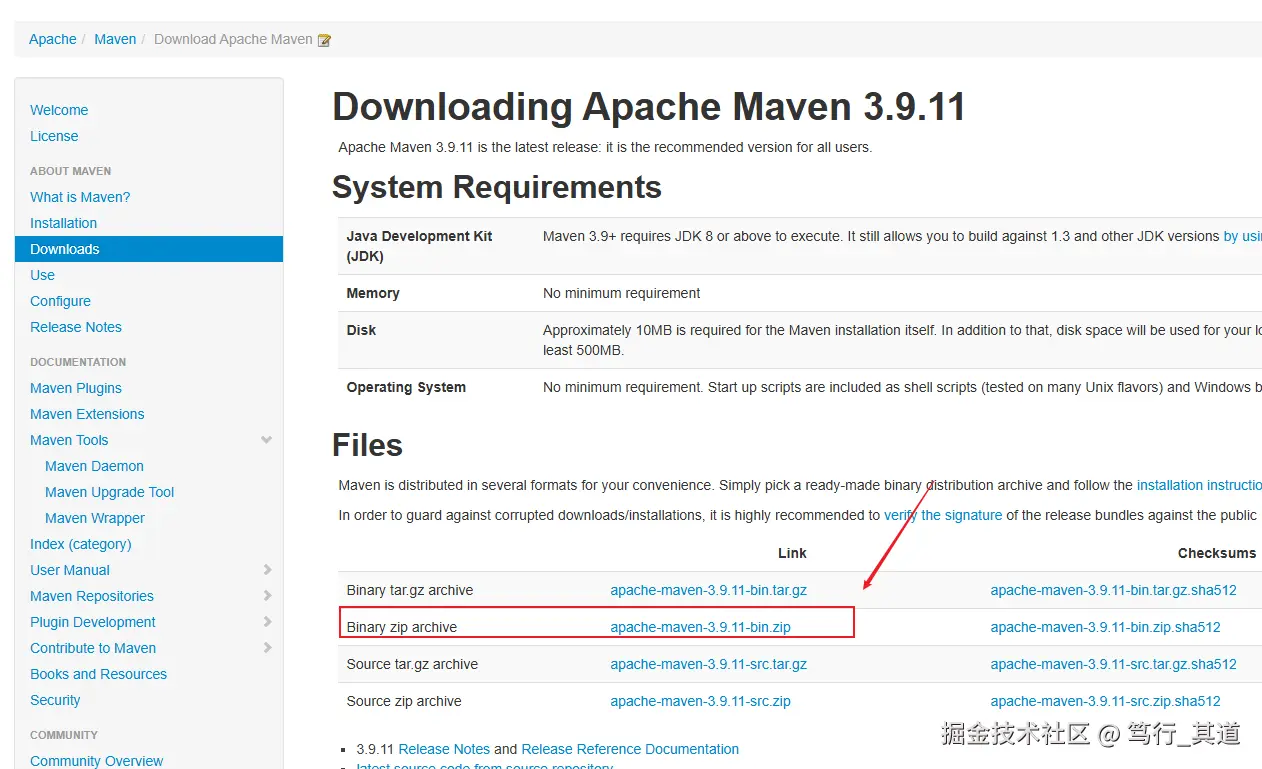Open Release Notes in the sidebar
The height and width of the screenshot is (769, 1262).
pos(76,327)
